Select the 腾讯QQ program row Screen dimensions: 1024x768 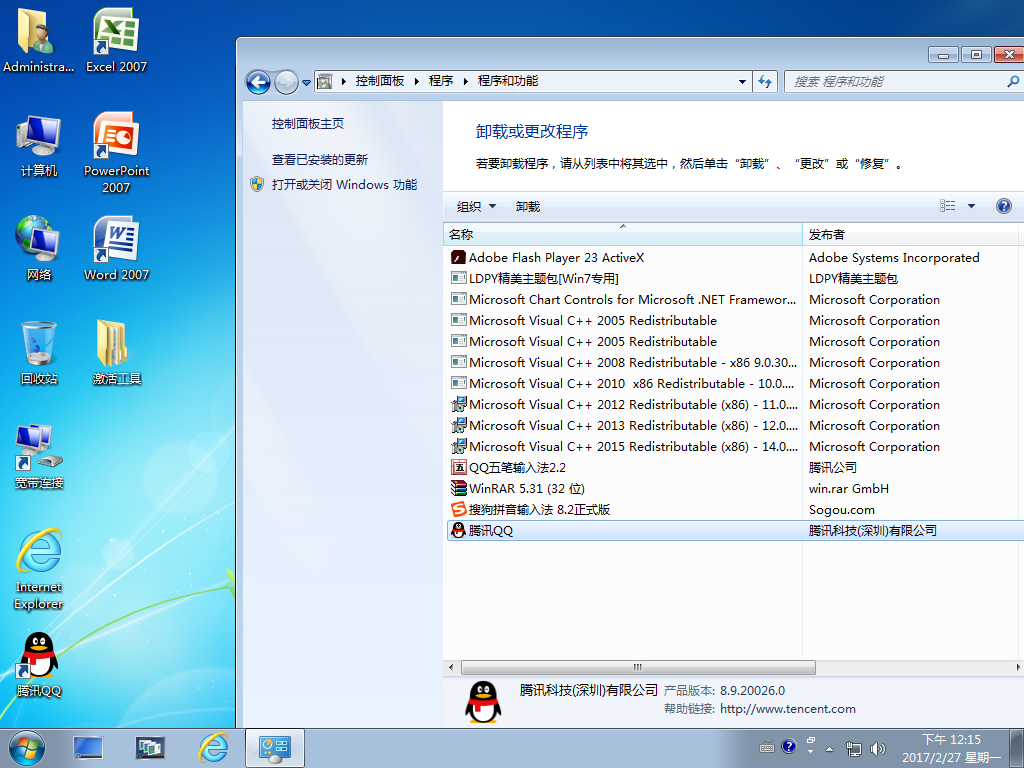[x=734, y=530]
